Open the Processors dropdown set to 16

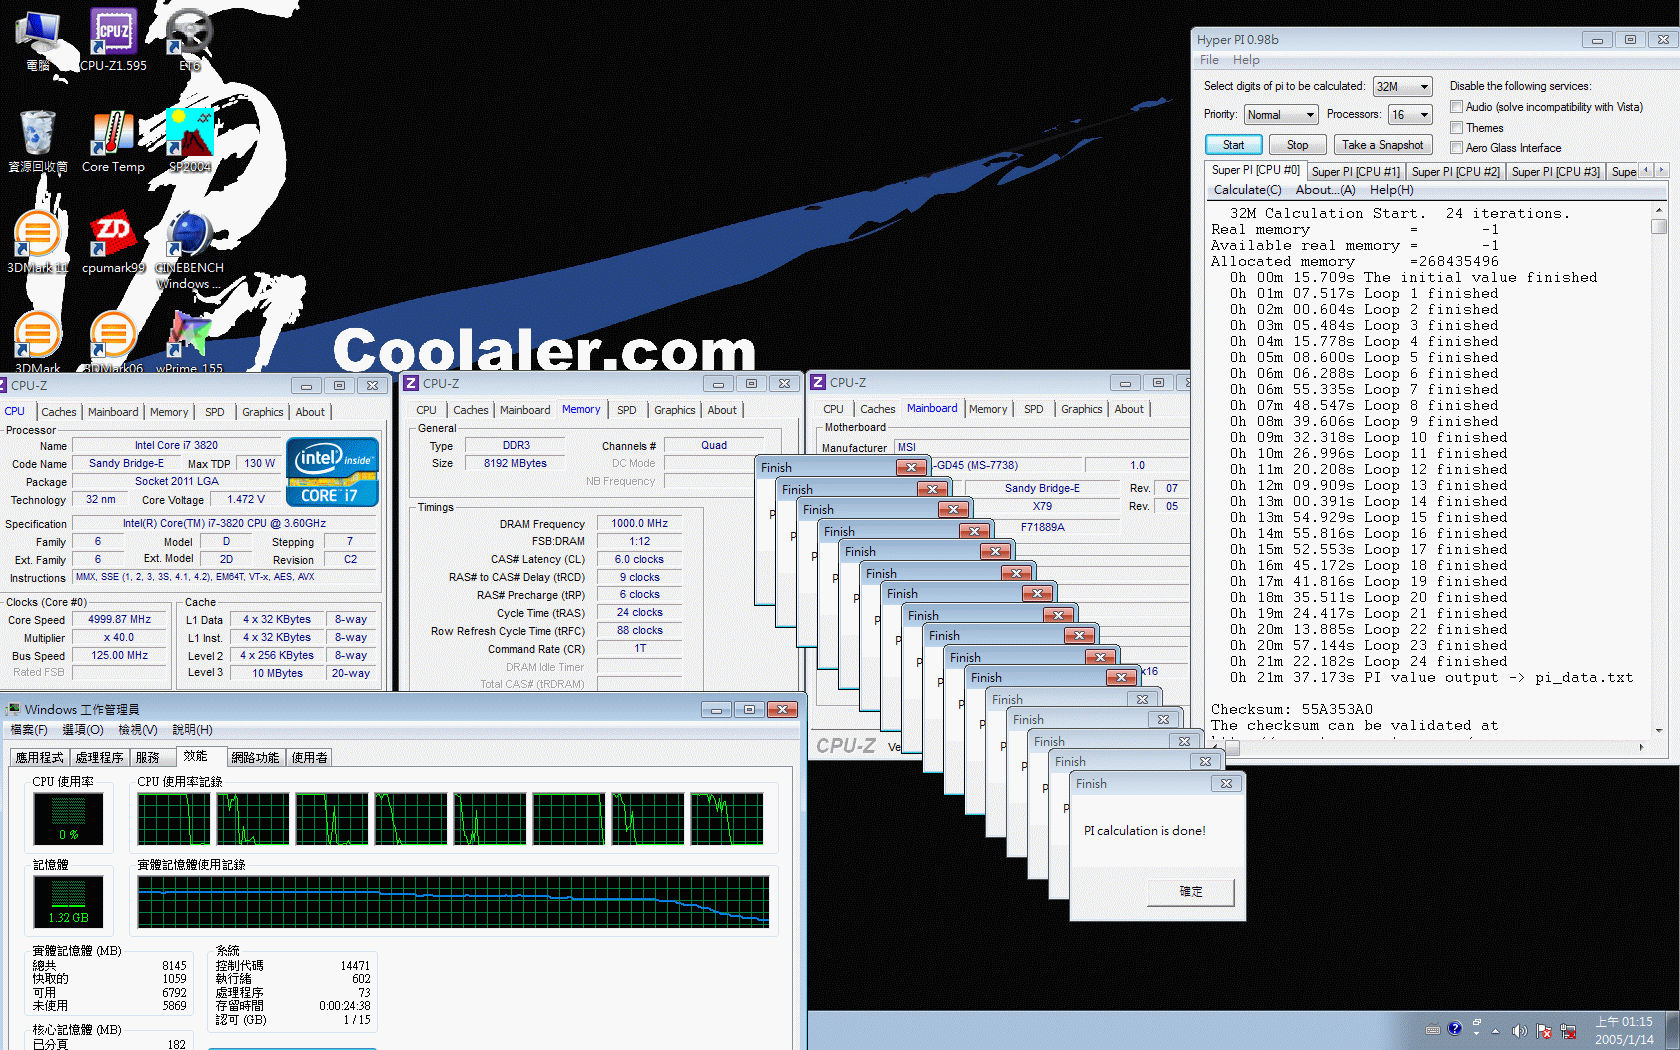point(1410,115)
